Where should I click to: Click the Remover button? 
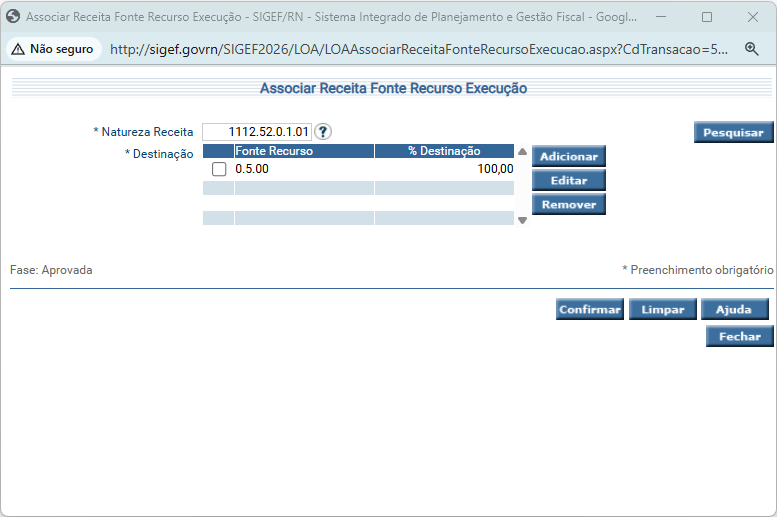pyautogui.click(x=568, y=204)
